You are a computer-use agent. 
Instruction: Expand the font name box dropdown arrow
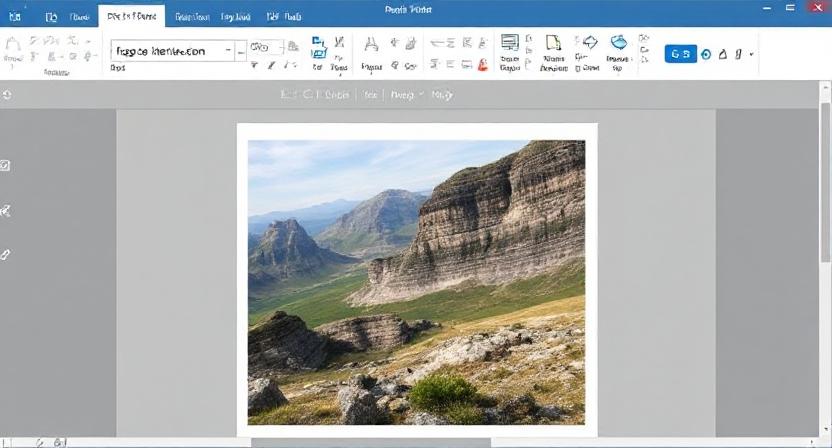[x=228, y=51]
